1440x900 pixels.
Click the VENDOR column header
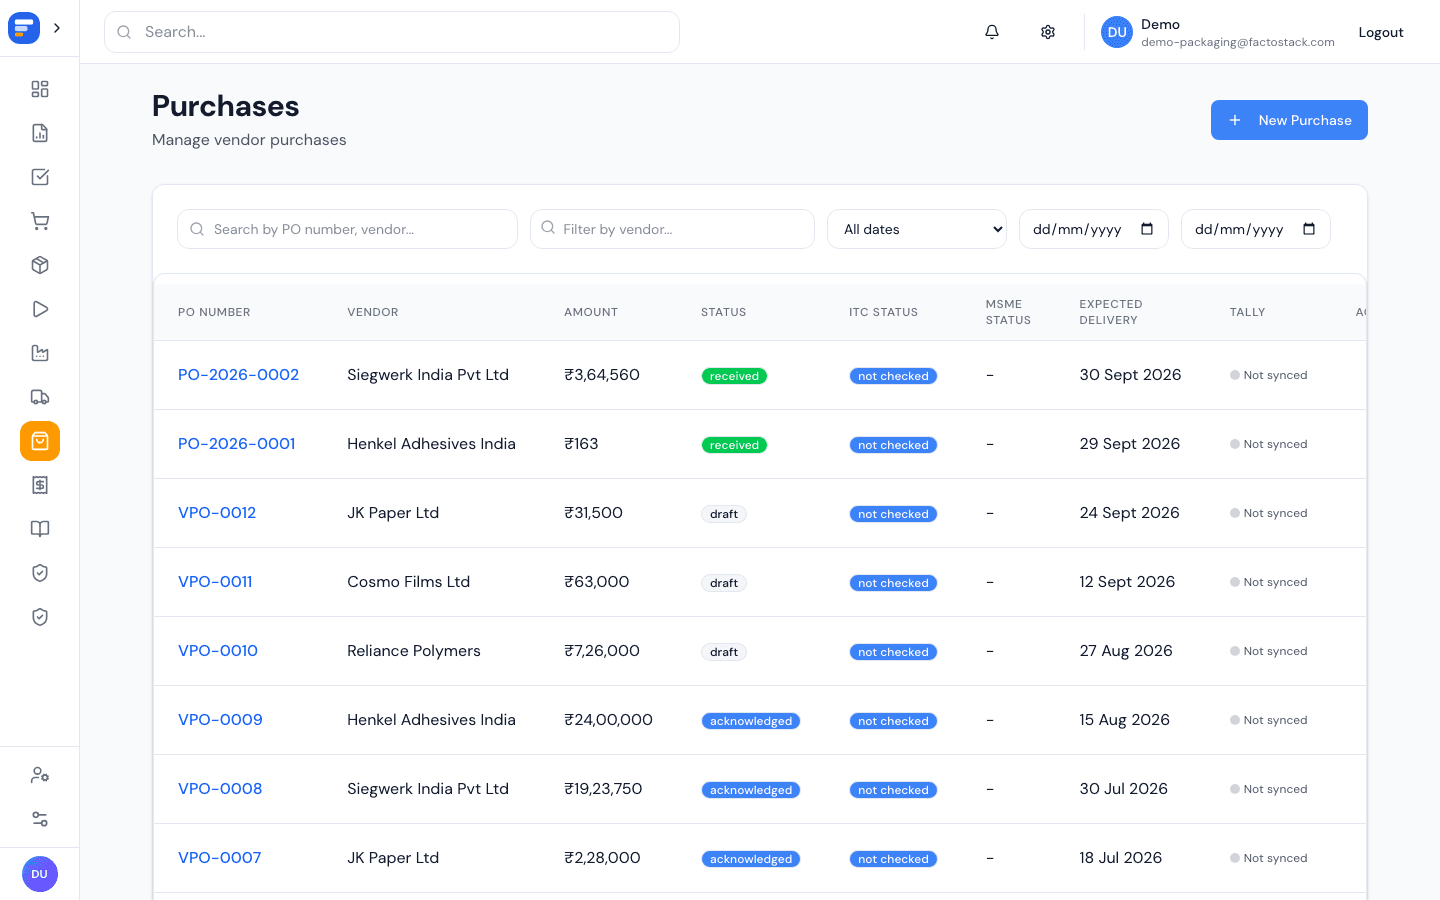point(373,312)
